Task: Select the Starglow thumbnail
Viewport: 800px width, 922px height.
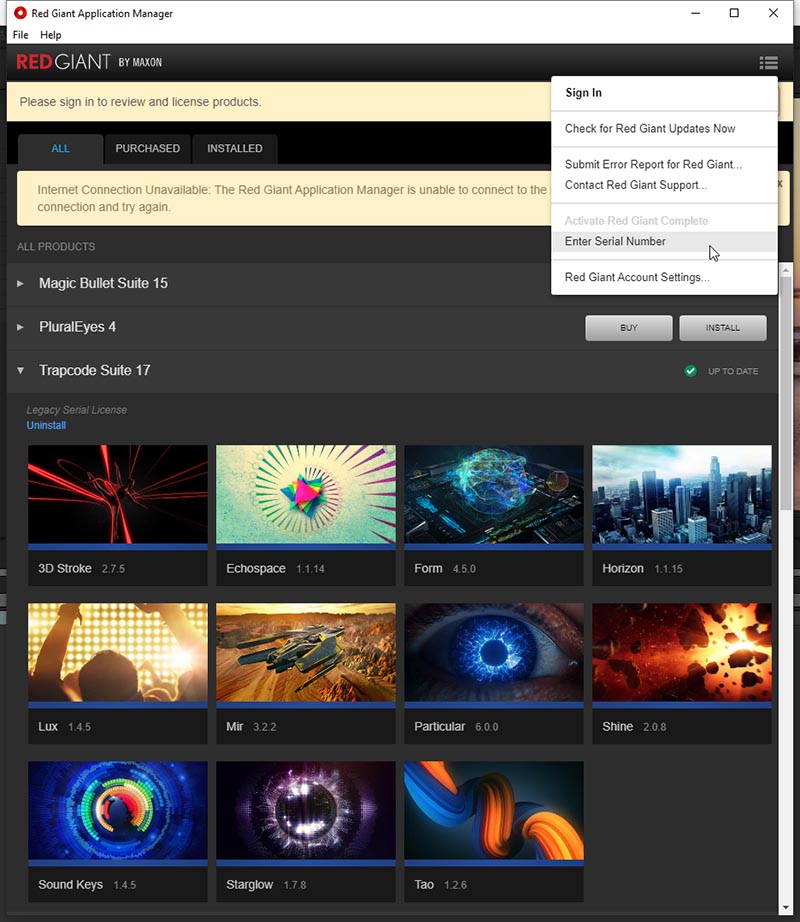Action: tap(306, 810)
